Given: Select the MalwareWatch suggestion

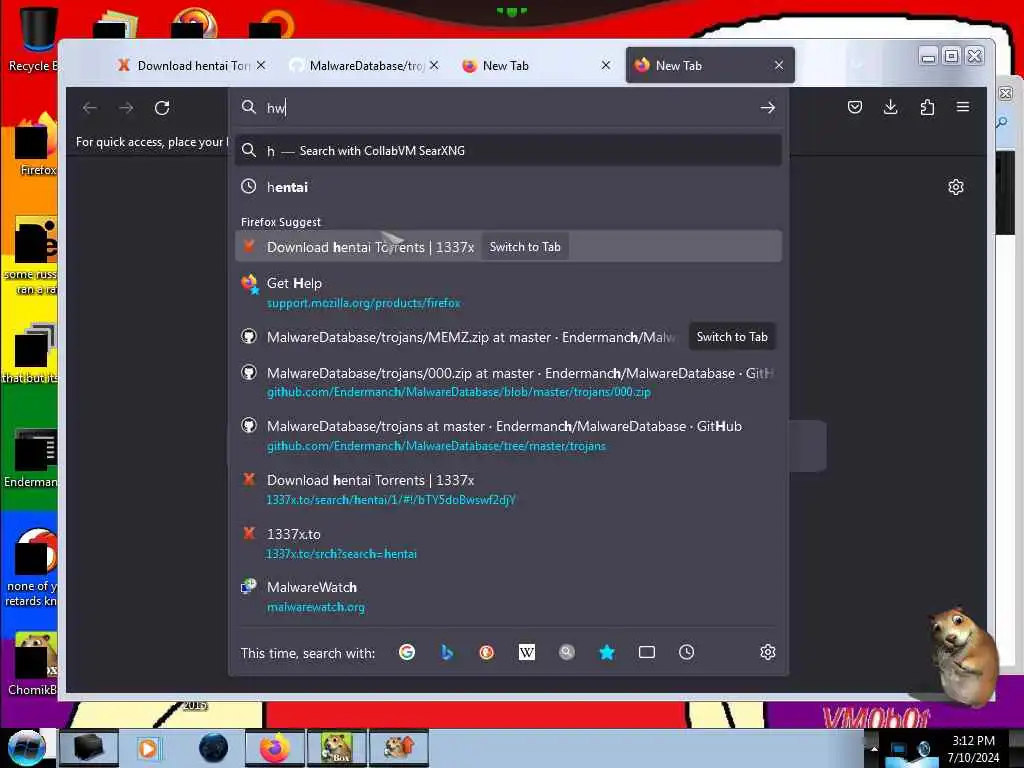Looking at the screenshot, I should pyautogui.click(x=312, y=587).
